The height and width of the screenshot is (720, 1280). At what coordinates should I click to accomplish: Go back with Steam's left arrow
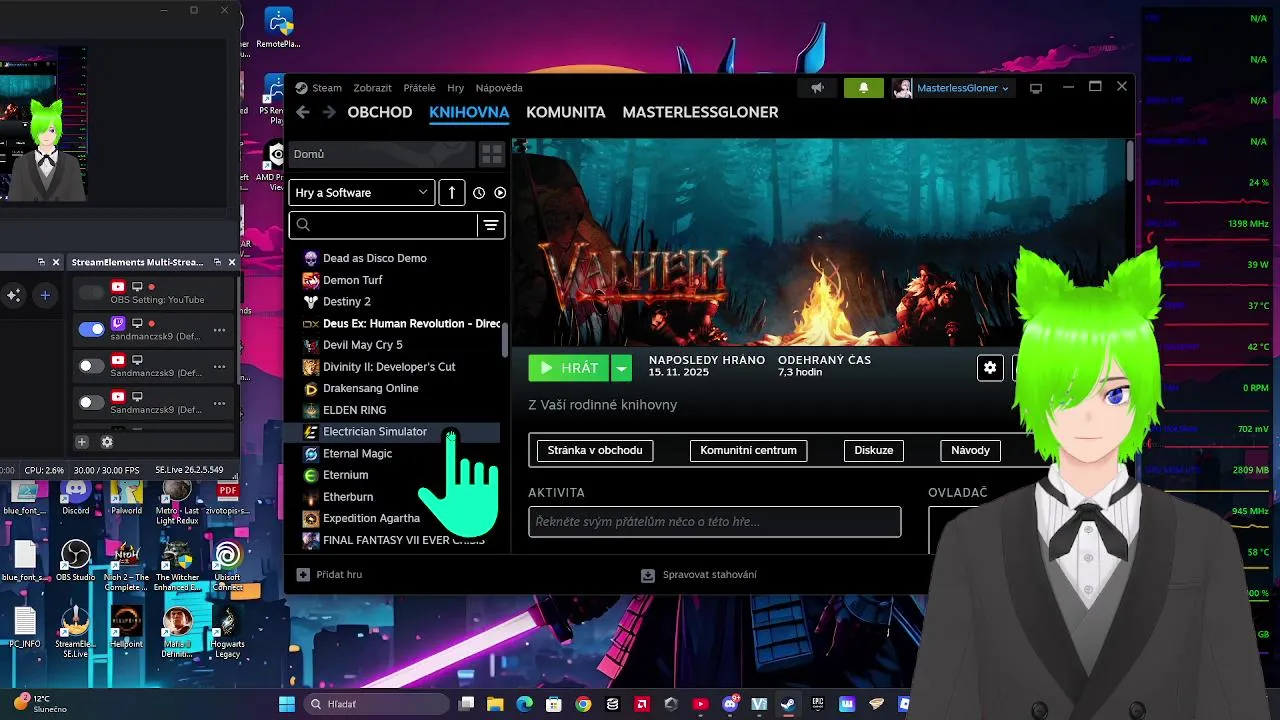point(303,112)
